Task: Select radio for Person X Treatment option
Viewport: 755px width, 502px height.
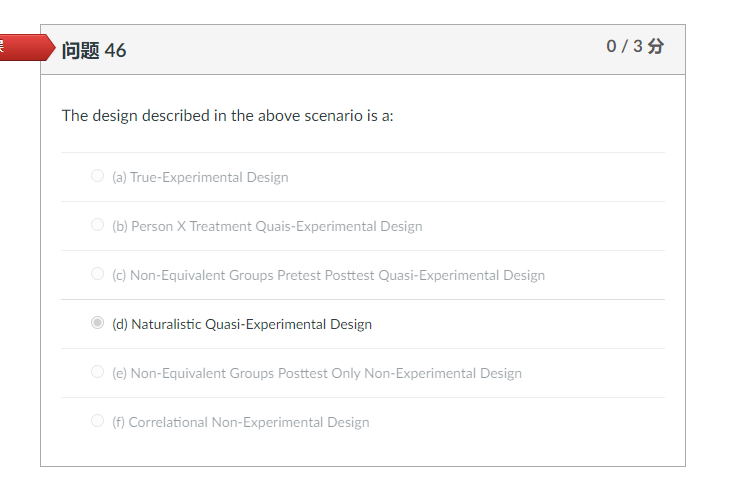Action: point(97,225)
